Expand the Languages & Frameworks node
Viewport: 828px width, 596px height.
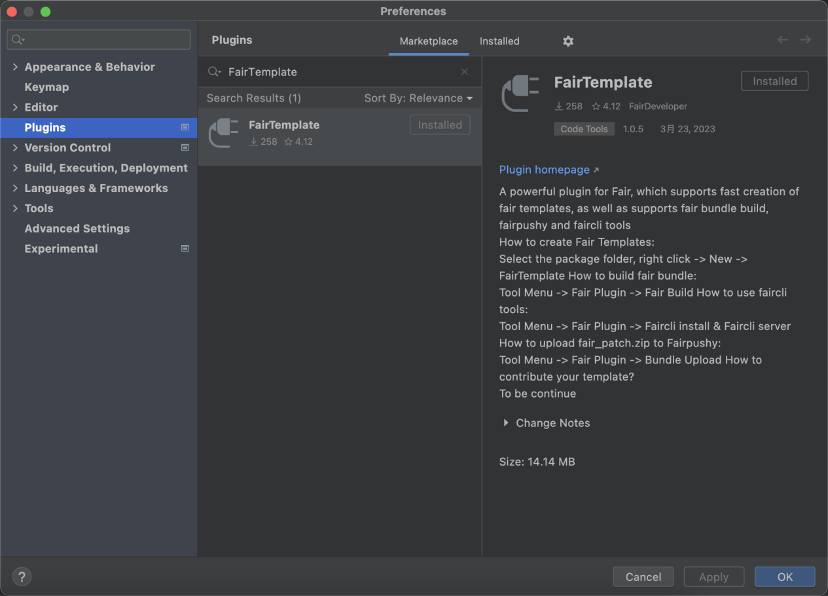click(x=15, y=188)
